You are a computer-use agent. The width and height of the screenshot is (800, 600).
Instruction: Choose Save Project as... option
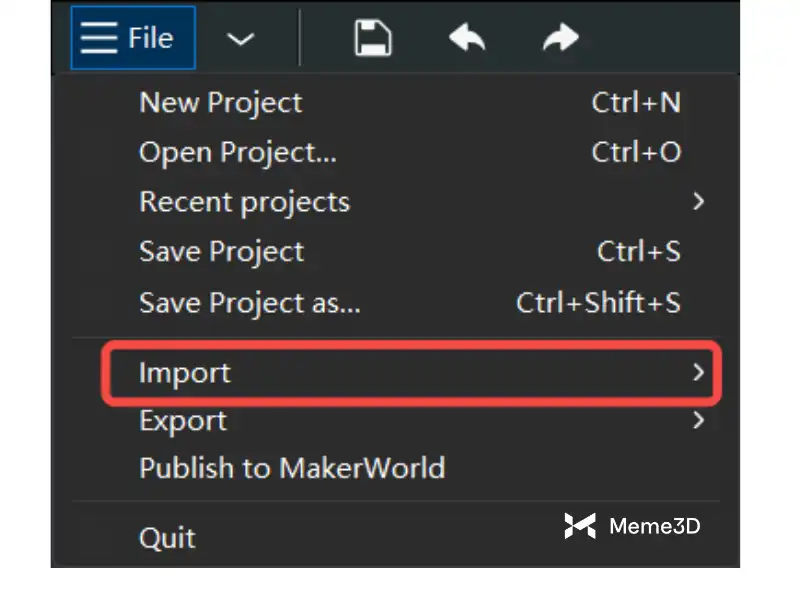[249, 302]
